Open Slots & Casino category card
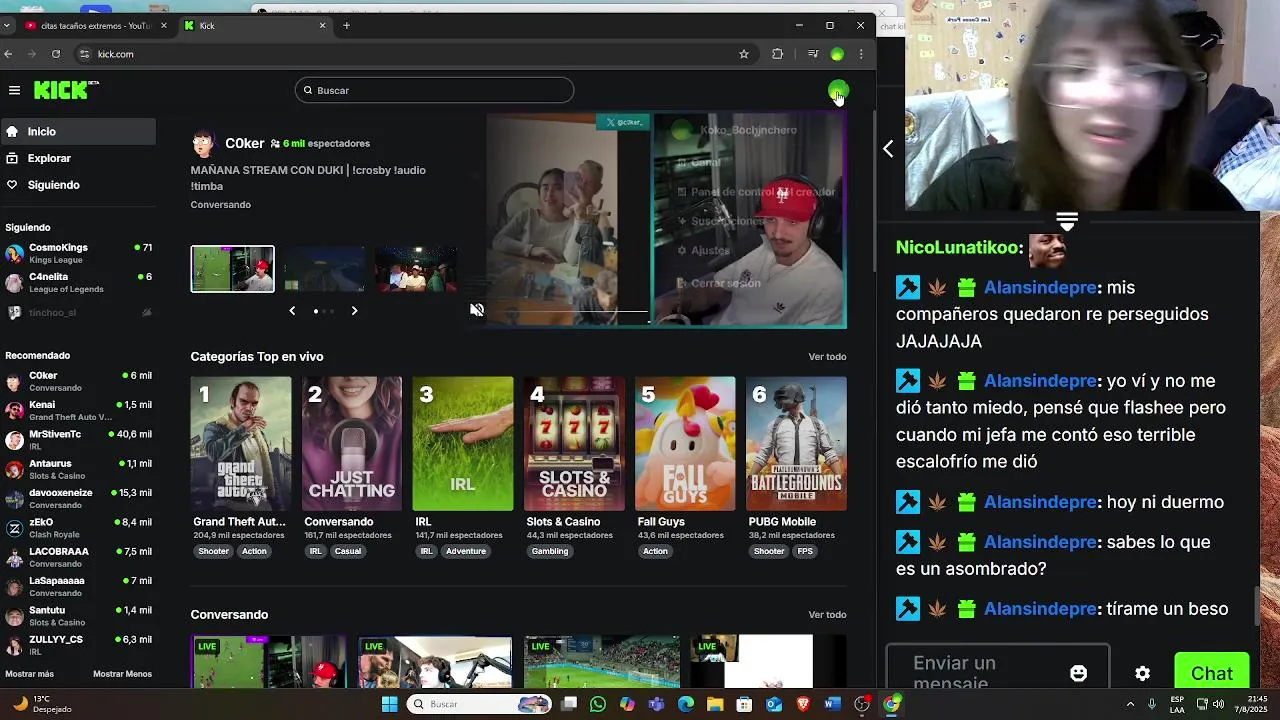 coord(574,443)
